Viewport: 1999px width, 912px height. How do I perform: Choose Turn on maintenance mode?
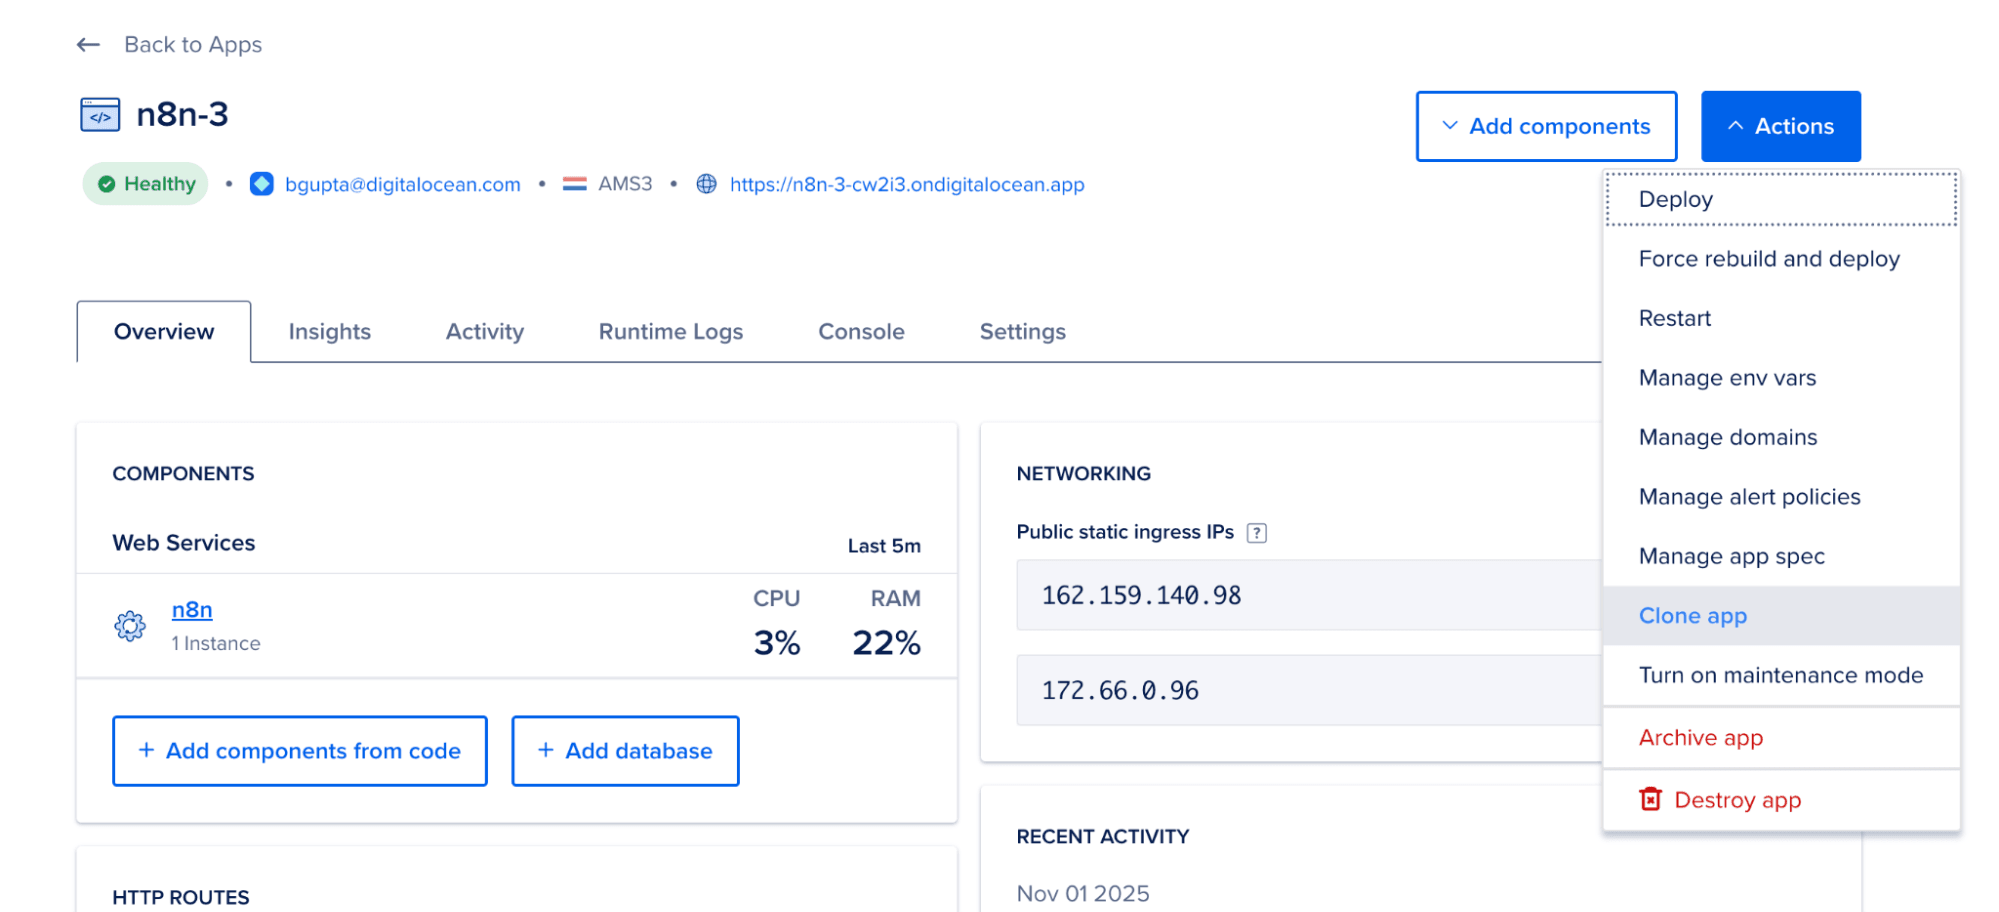pyautogui.click(x=1780, y=675)
